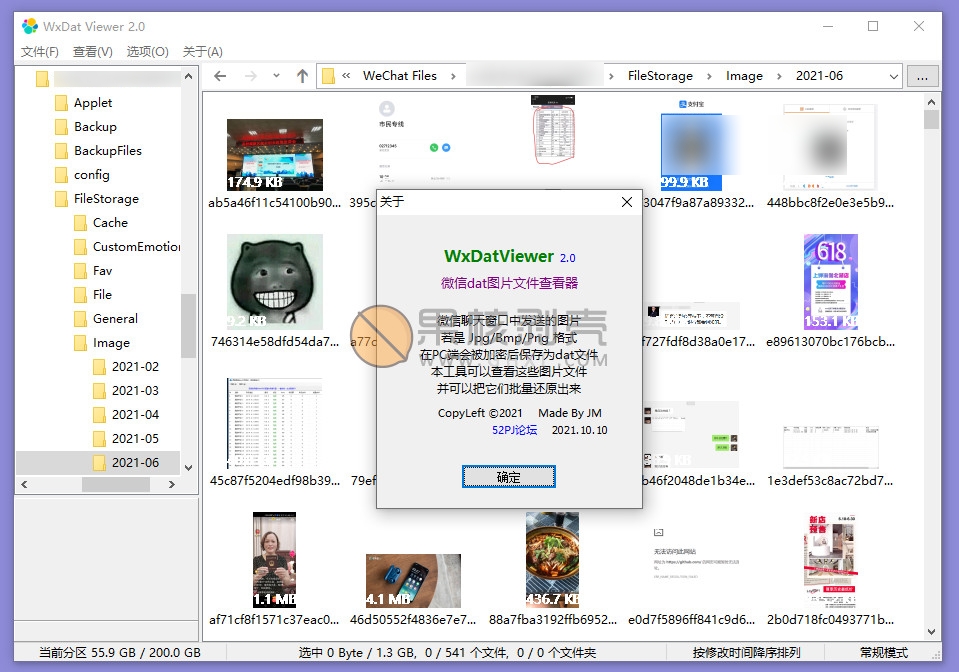Open the address bar history dropdown

click(x=894, y=76)
